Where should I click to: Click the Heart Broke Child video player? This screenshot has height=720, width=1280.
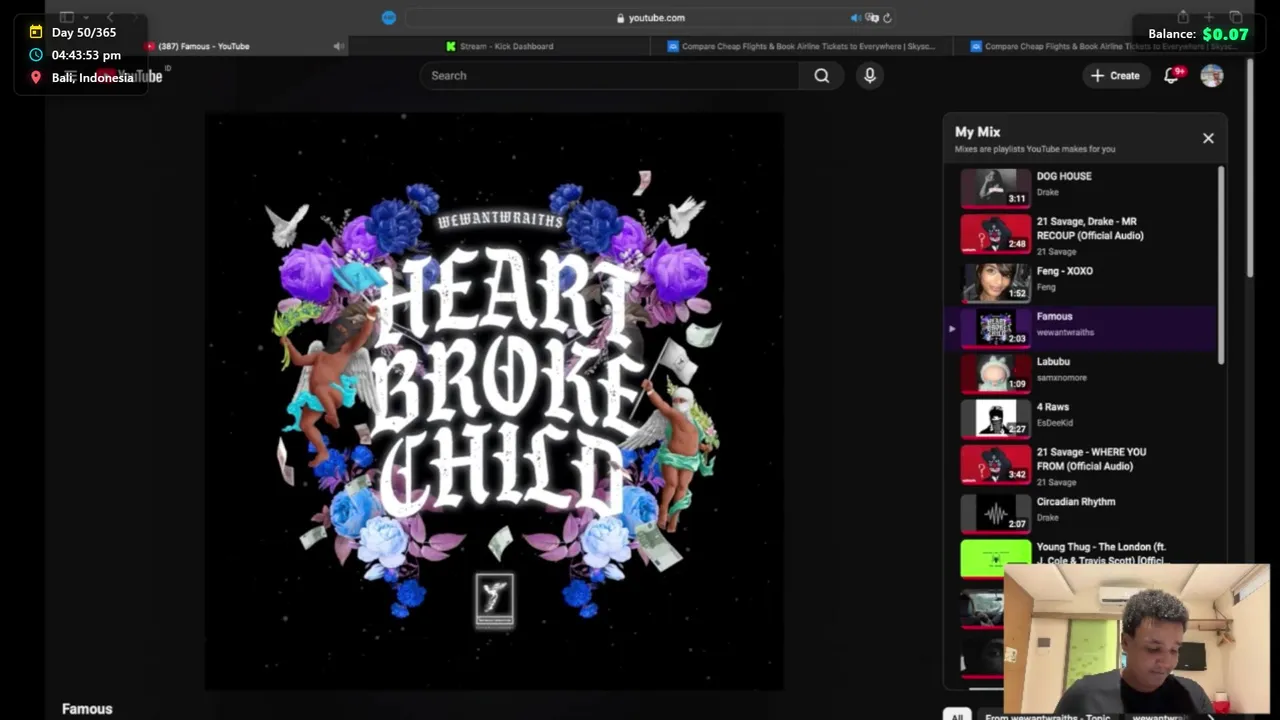(x=494, y=401)
